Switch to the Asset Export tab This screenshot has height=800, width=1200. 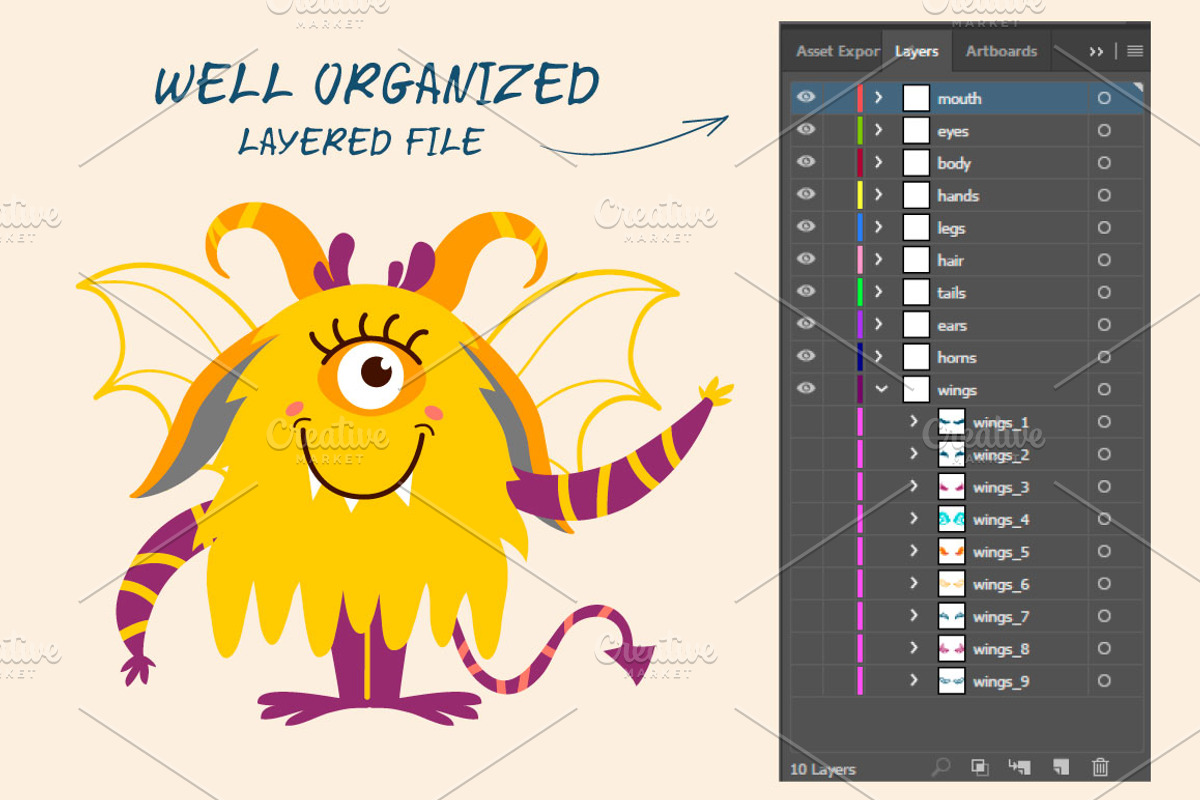pos(837,51)
